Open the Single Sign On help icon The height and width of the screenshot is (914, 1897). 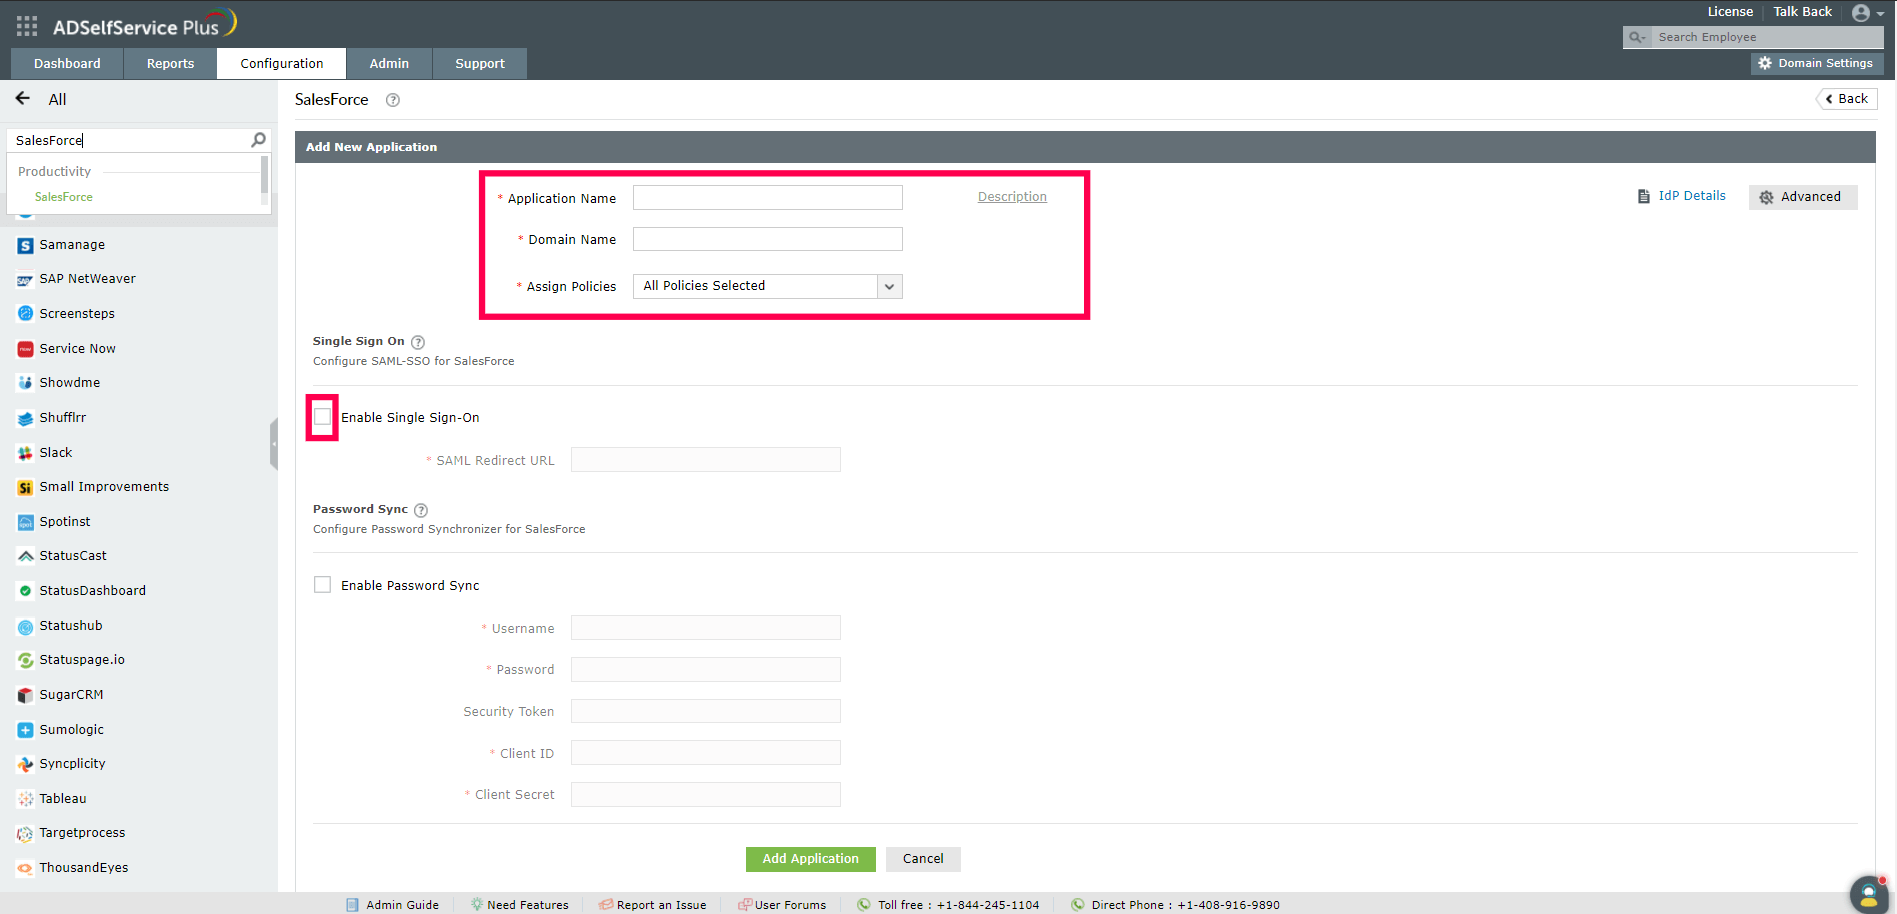click(418, 342)
